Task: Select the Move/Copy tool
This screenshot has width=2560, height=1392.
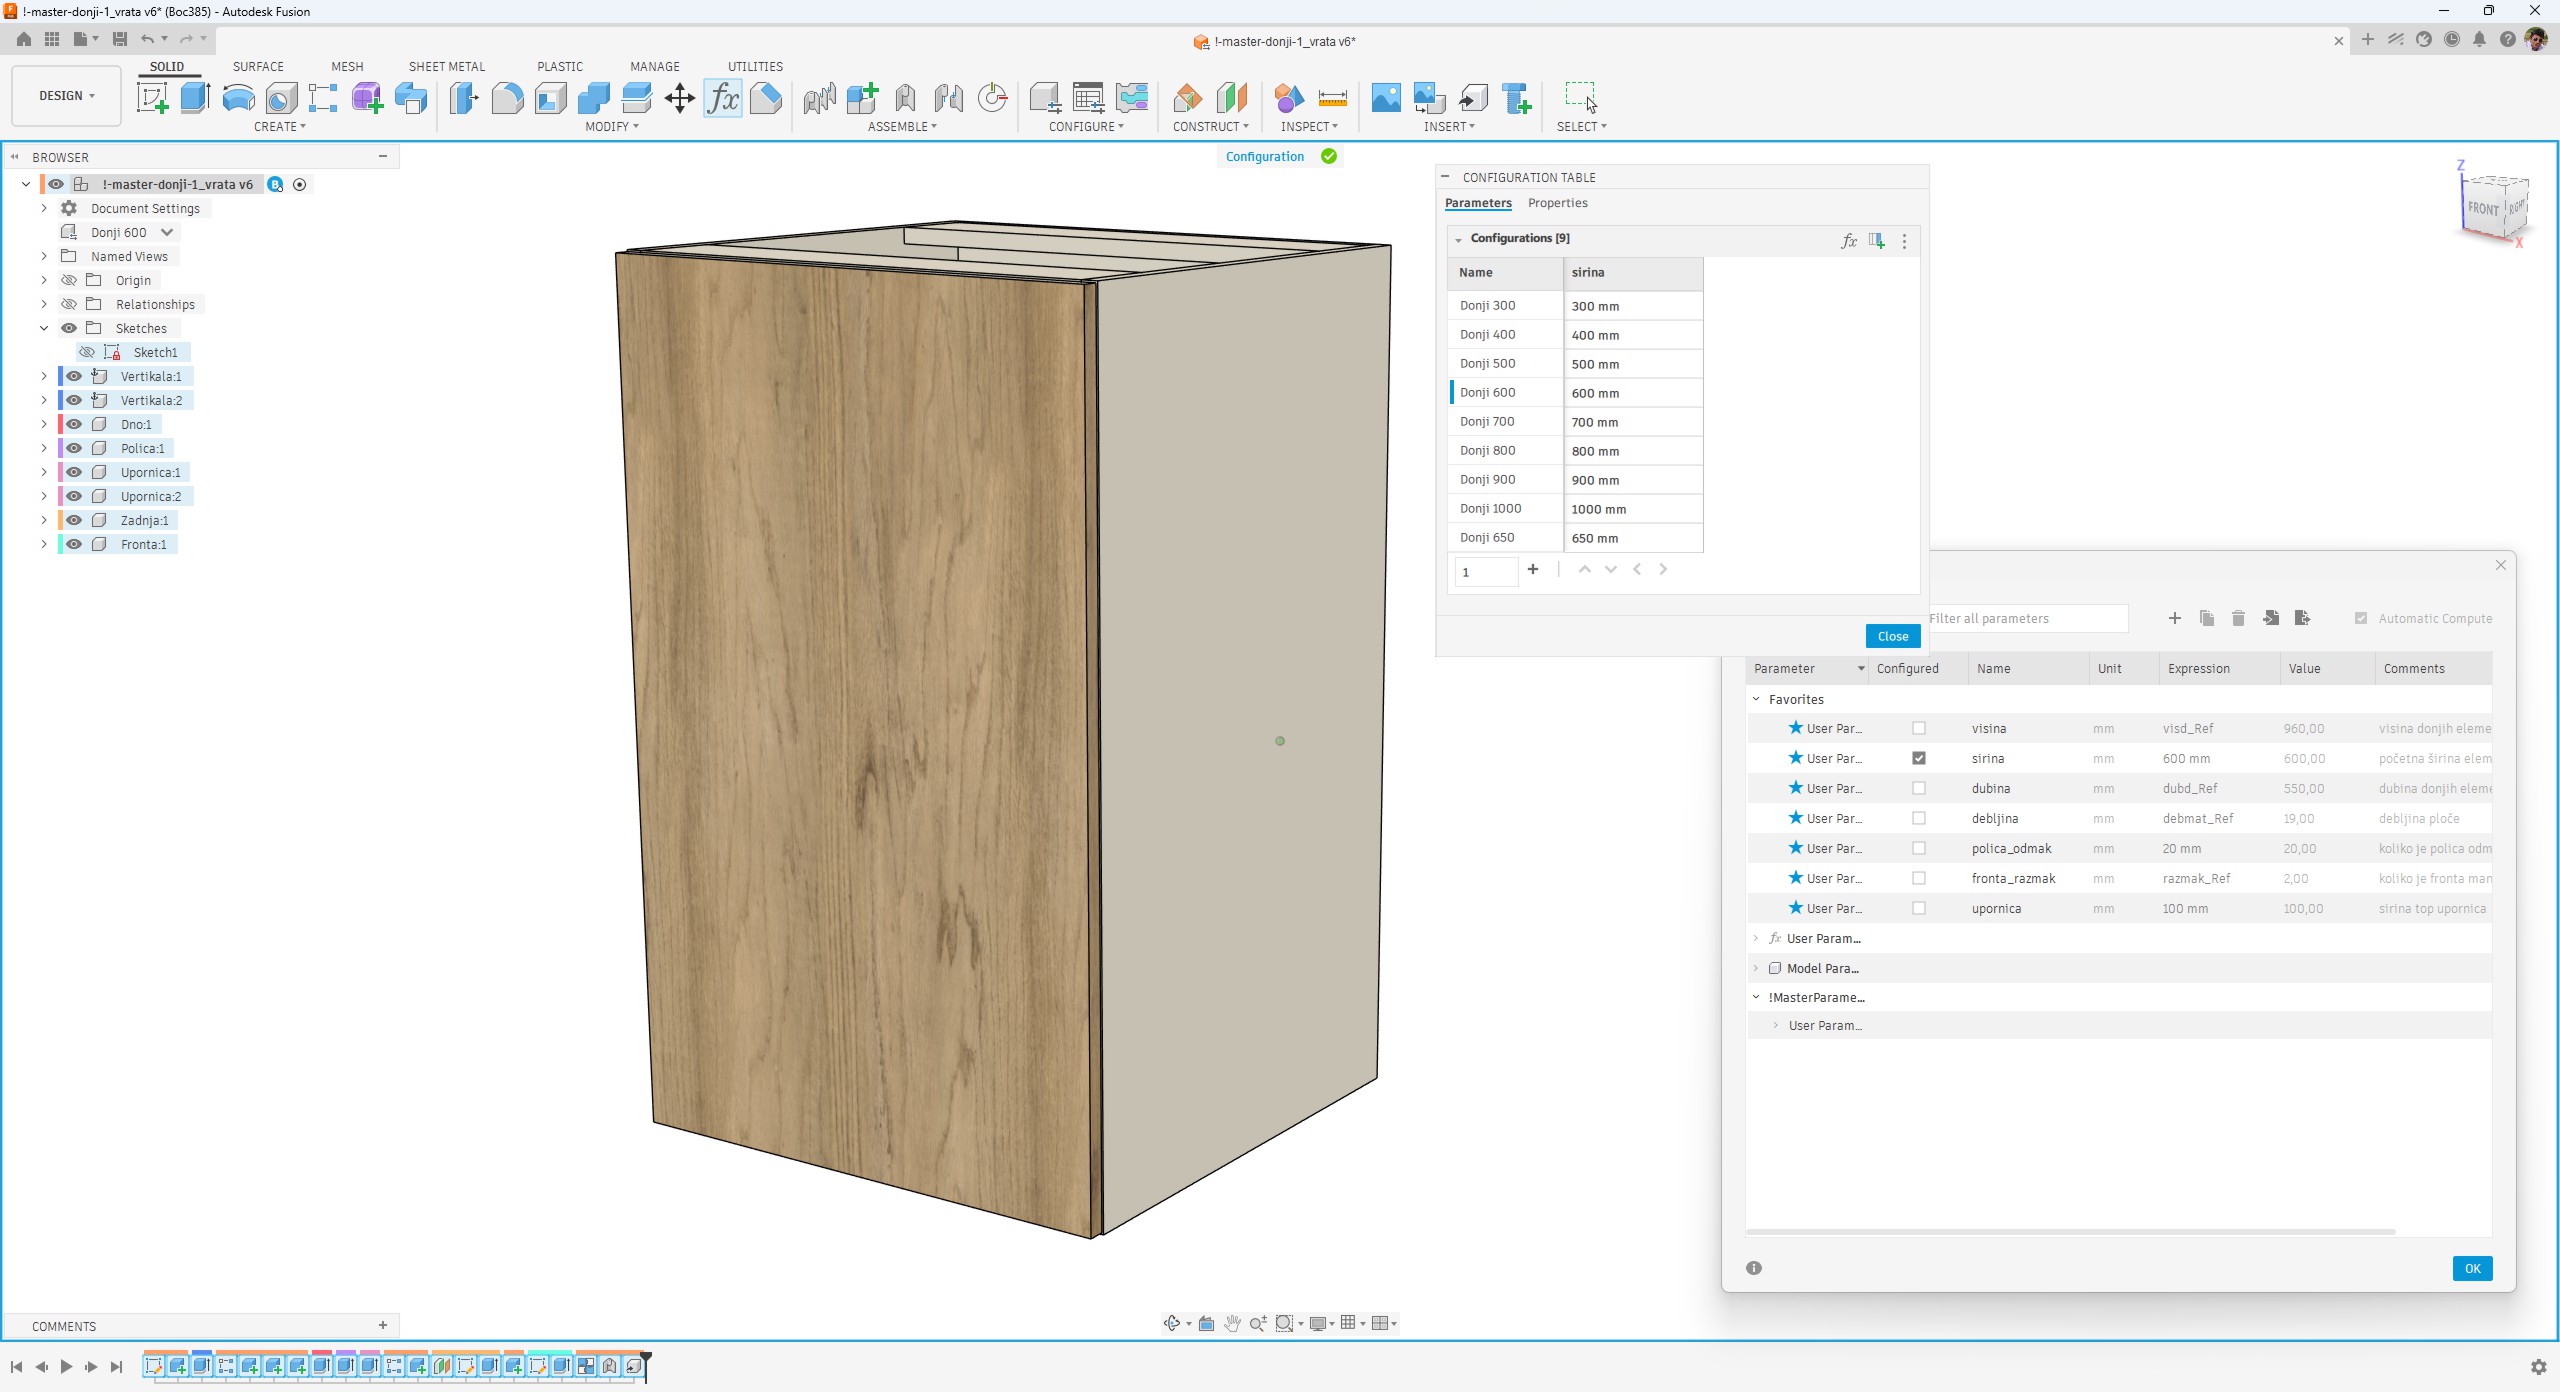Action: [679, 98]
